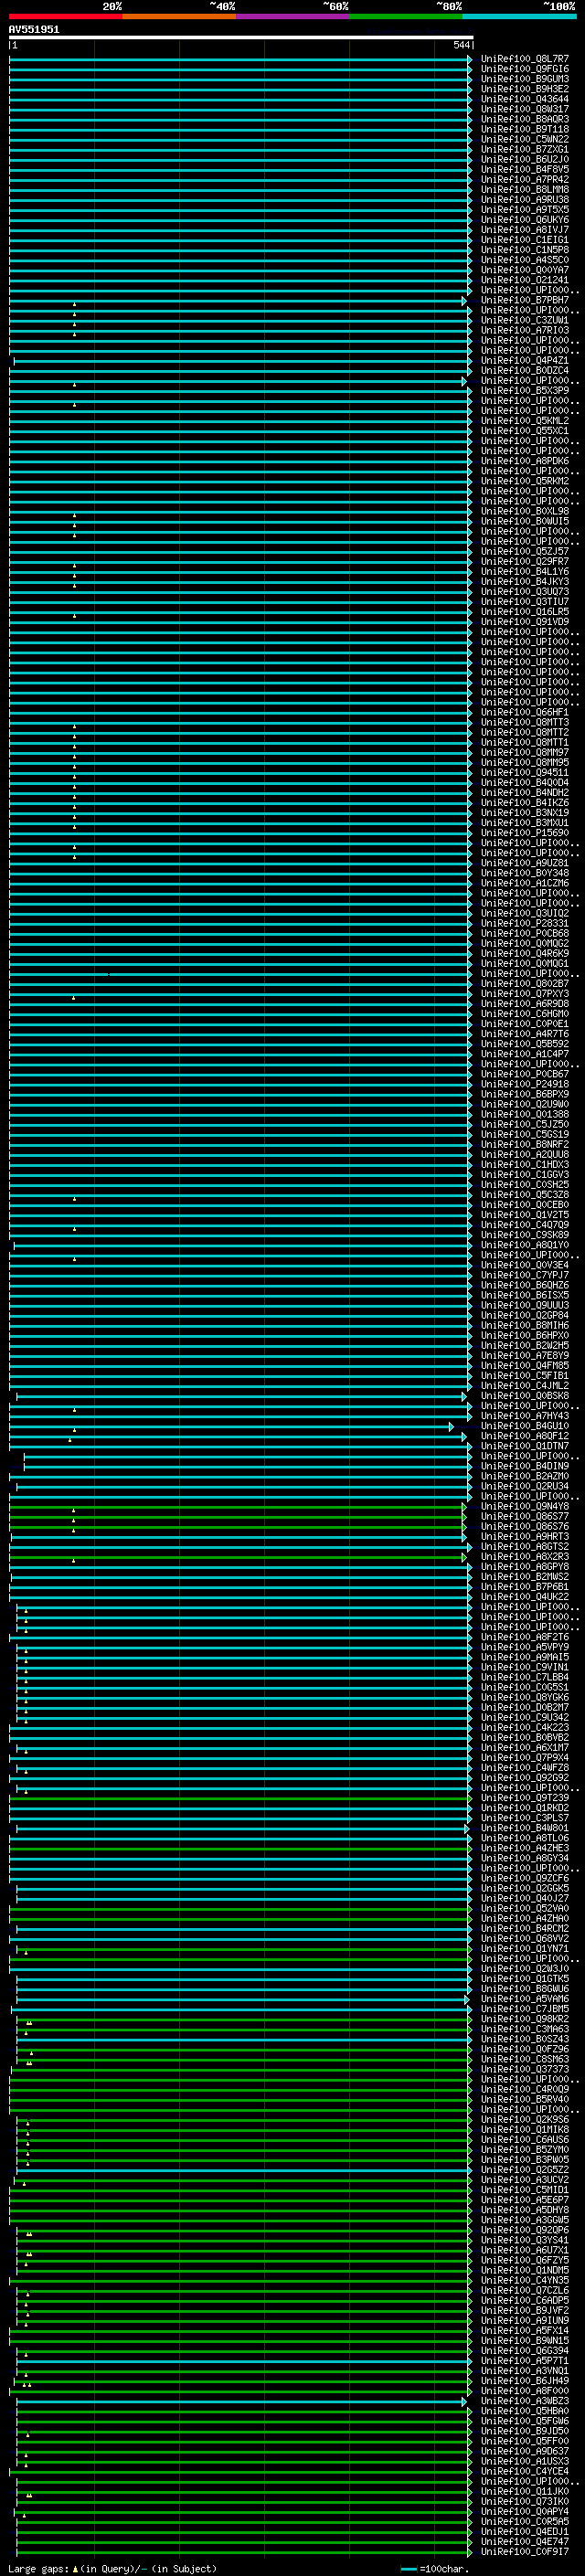Viewport: 585px width, 2576px height.
Task: Select hit UniRef100_B8NRF2
Action: tap(525, 1145)
